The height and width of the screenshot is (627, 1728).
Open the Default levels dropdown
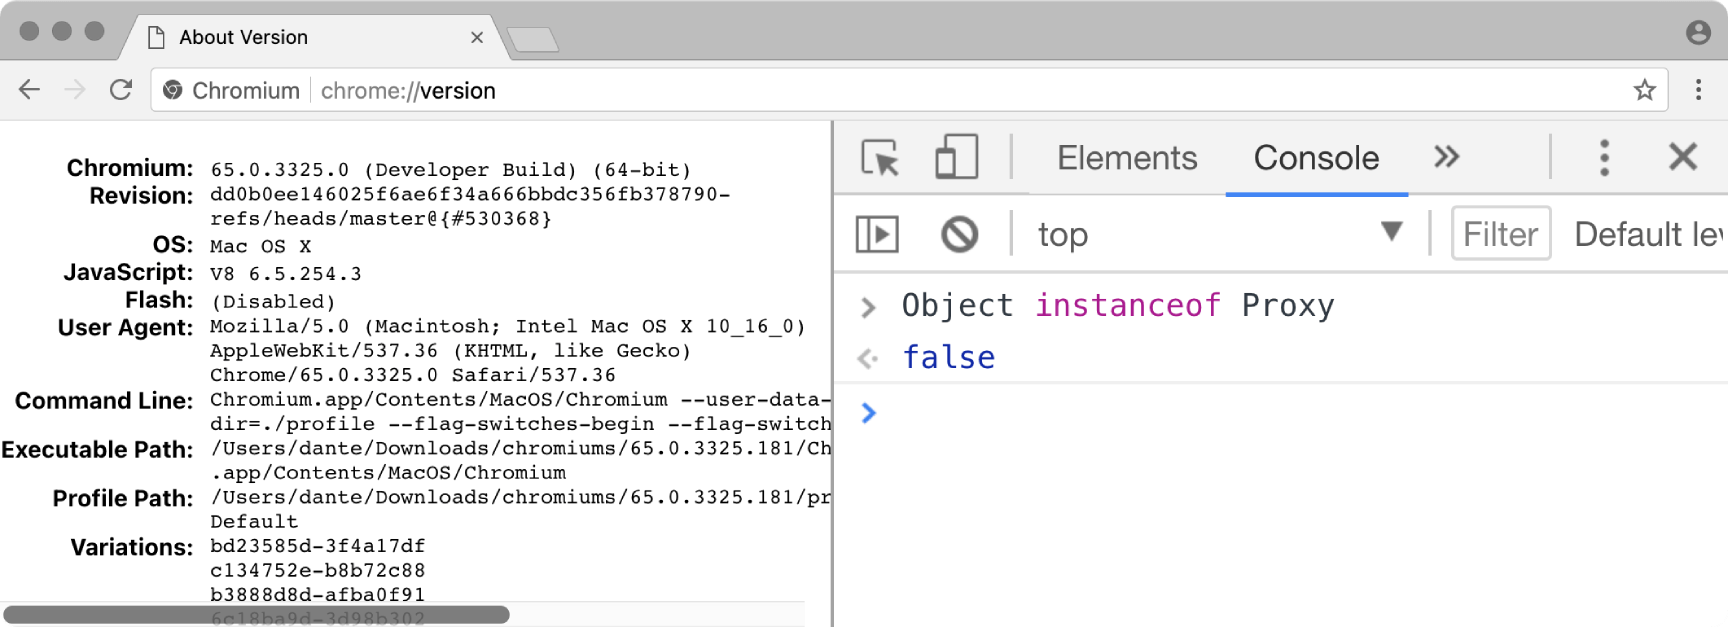pos(1648,234)
